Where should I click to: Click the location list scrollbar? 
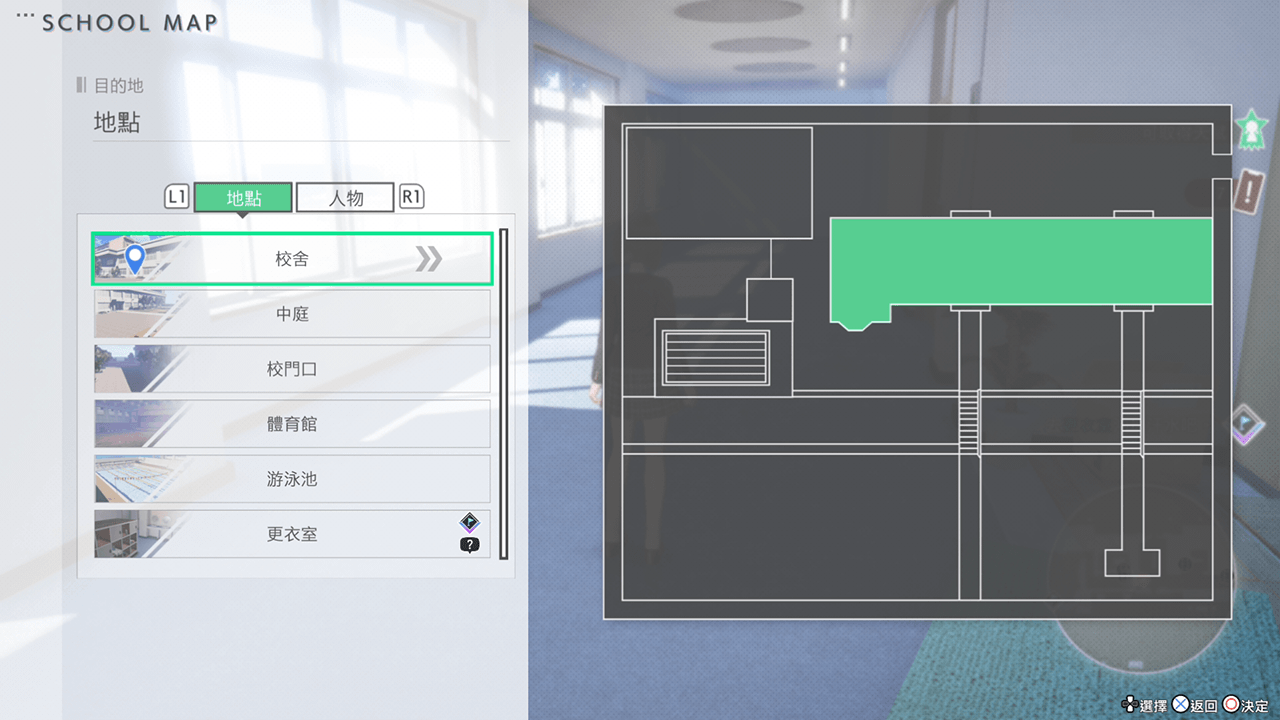point(504,394)
